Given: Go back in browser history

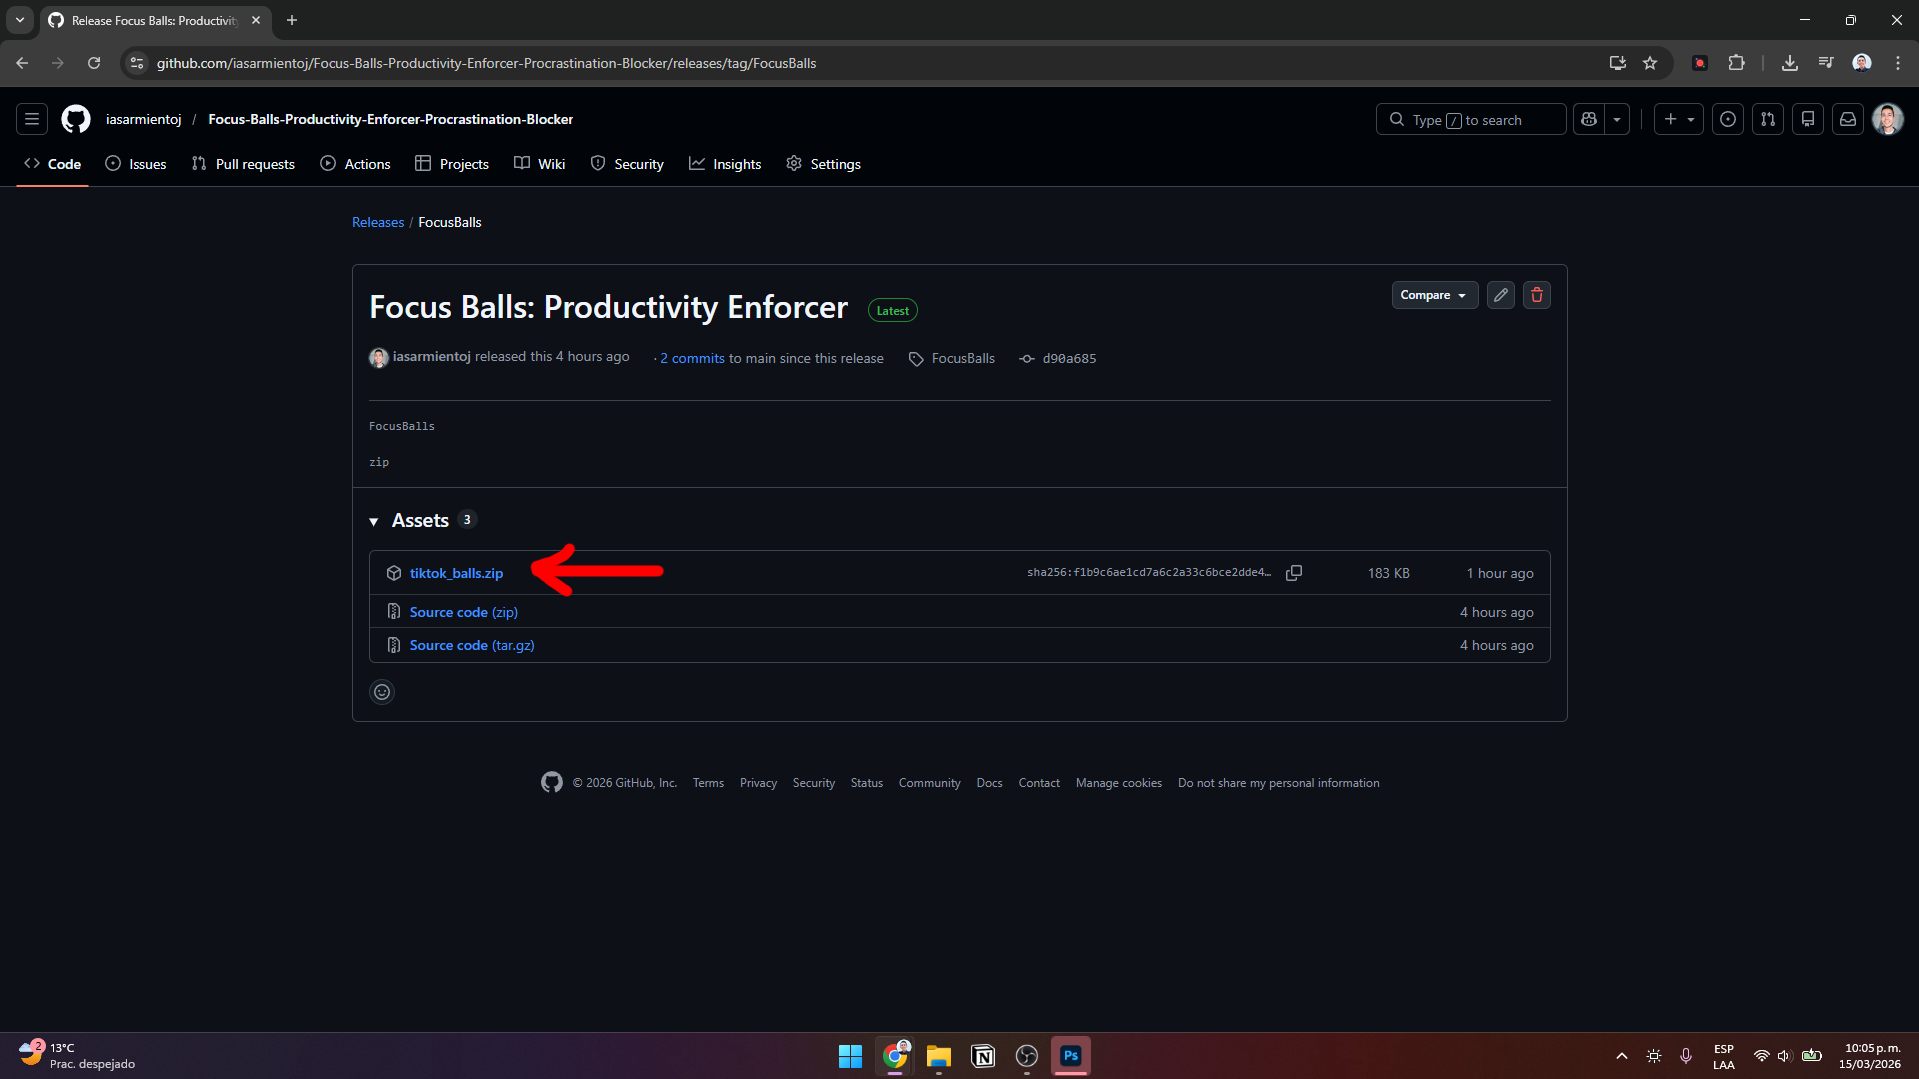Looking at the screenshot, I should click(x=22, y=63).
